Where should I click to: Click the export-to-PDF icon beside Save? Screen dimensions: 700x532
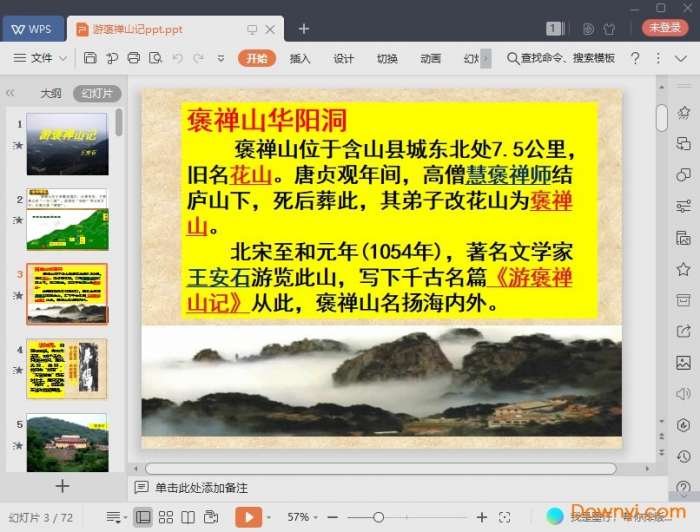[x=112, y=58]
